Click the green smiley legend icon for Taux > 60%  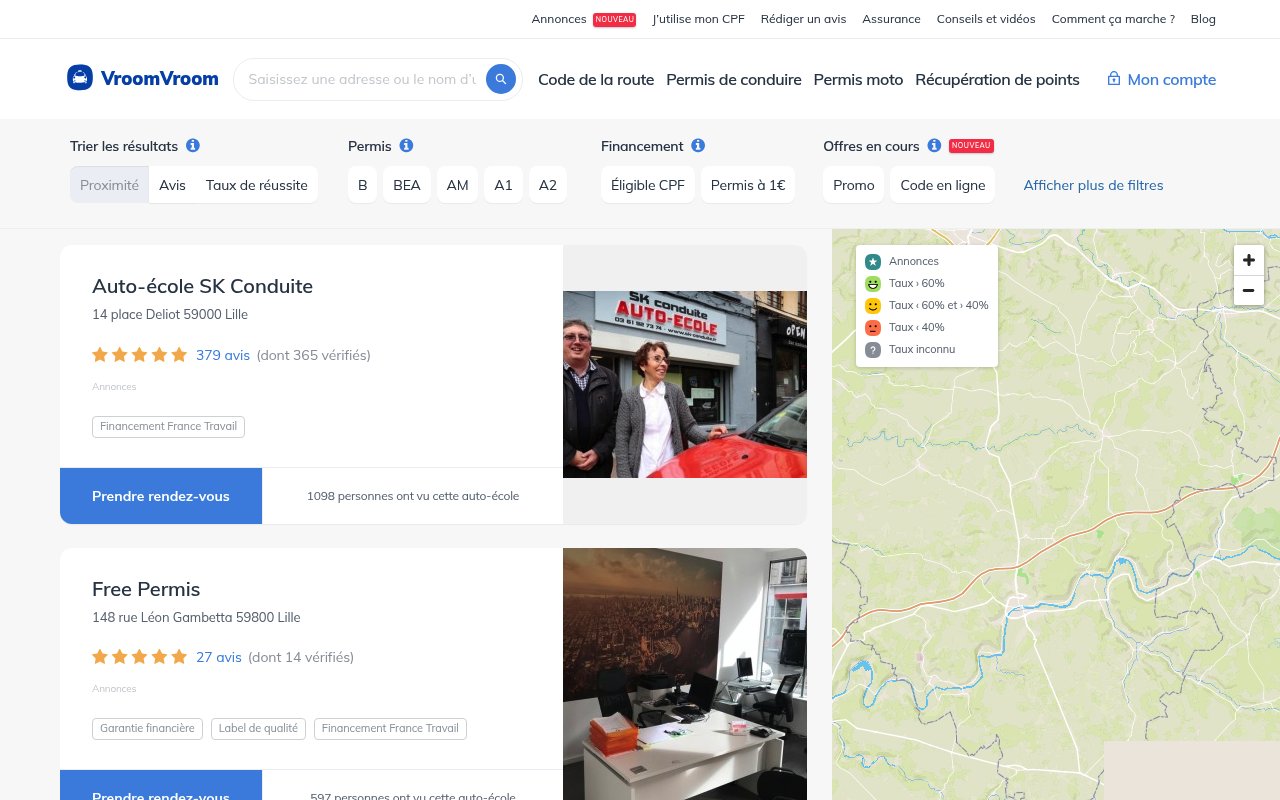(x=872, y=283)
